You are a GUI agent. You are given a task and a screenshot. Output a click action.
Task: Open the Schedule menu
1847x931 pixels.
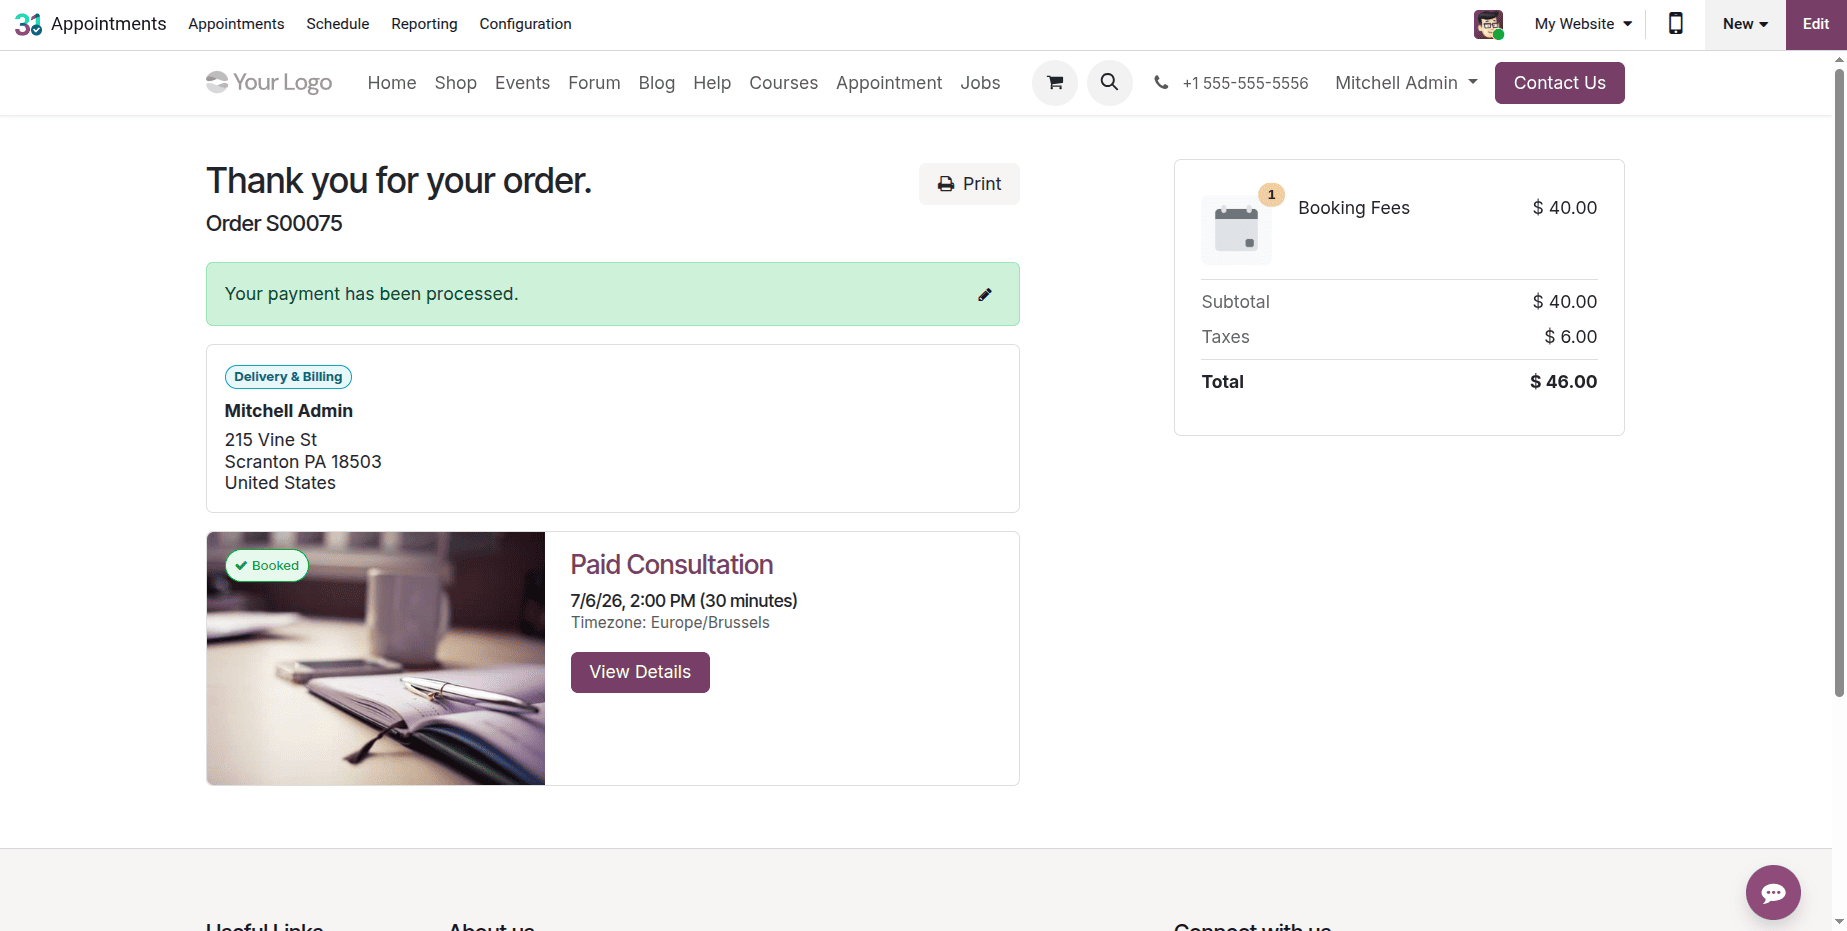pos(338,24)
